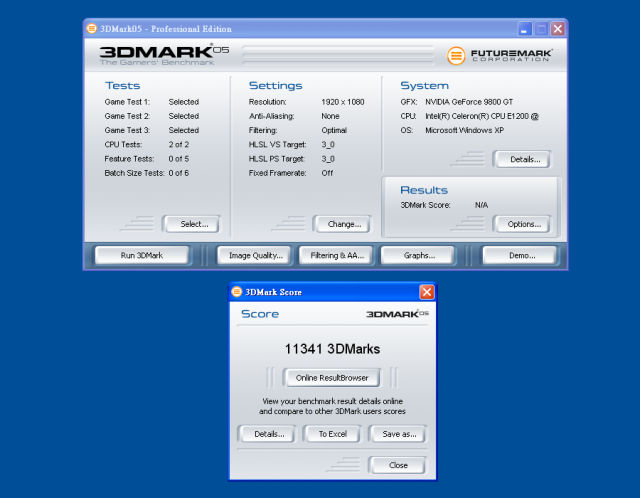
Task: Click Fixed Framerate value 'Off'
Action: 327,173
